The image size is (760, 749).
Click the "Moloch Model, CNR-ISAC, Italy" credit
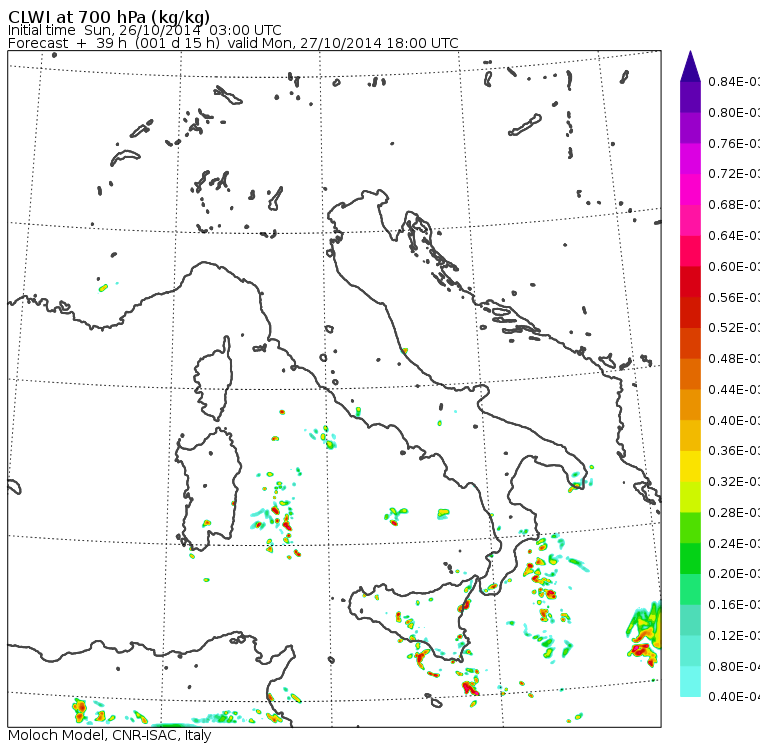[110, 735]
